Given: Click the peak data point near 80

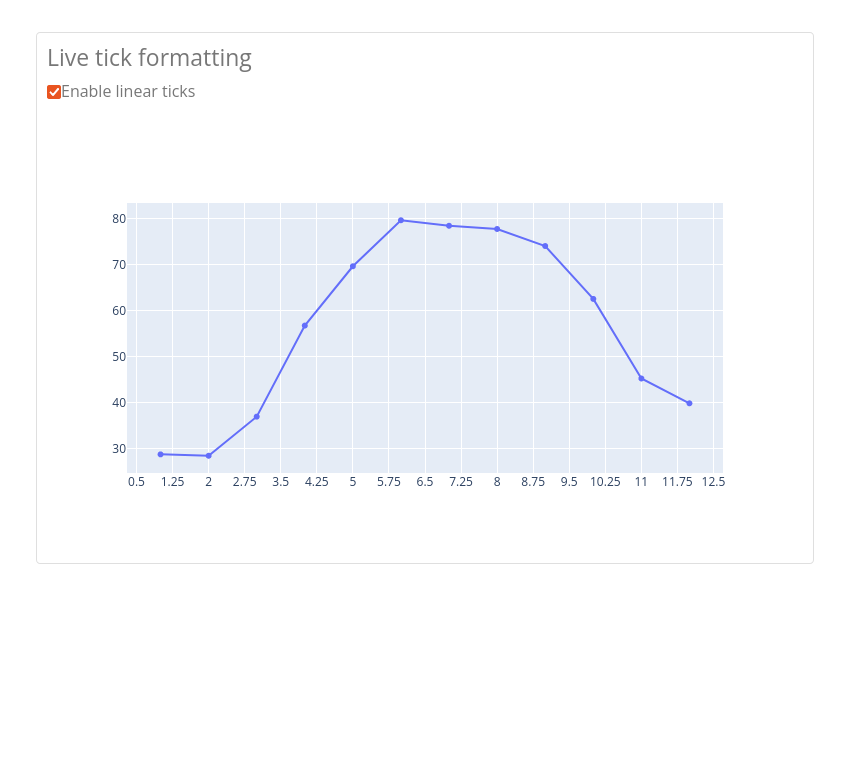Looking at the screenshot, I should coord(401,220).
